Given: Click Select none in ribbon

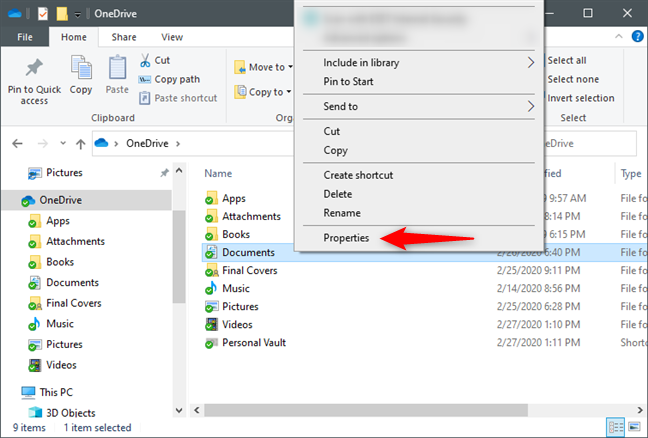Looking at the screenshot, I should pos(573,79).
